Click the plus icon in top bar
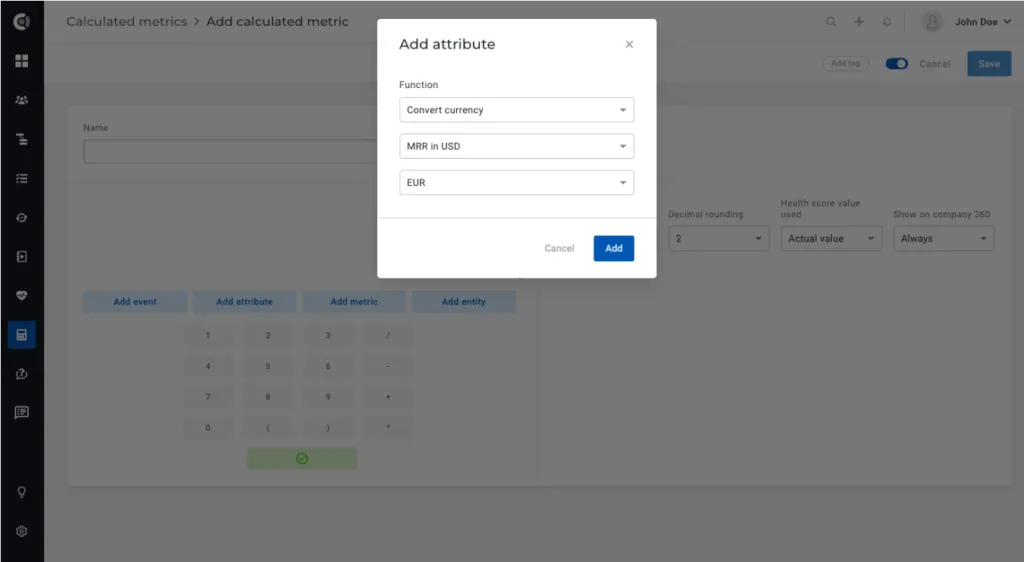 pyautogui.click(x=859, y=22)
